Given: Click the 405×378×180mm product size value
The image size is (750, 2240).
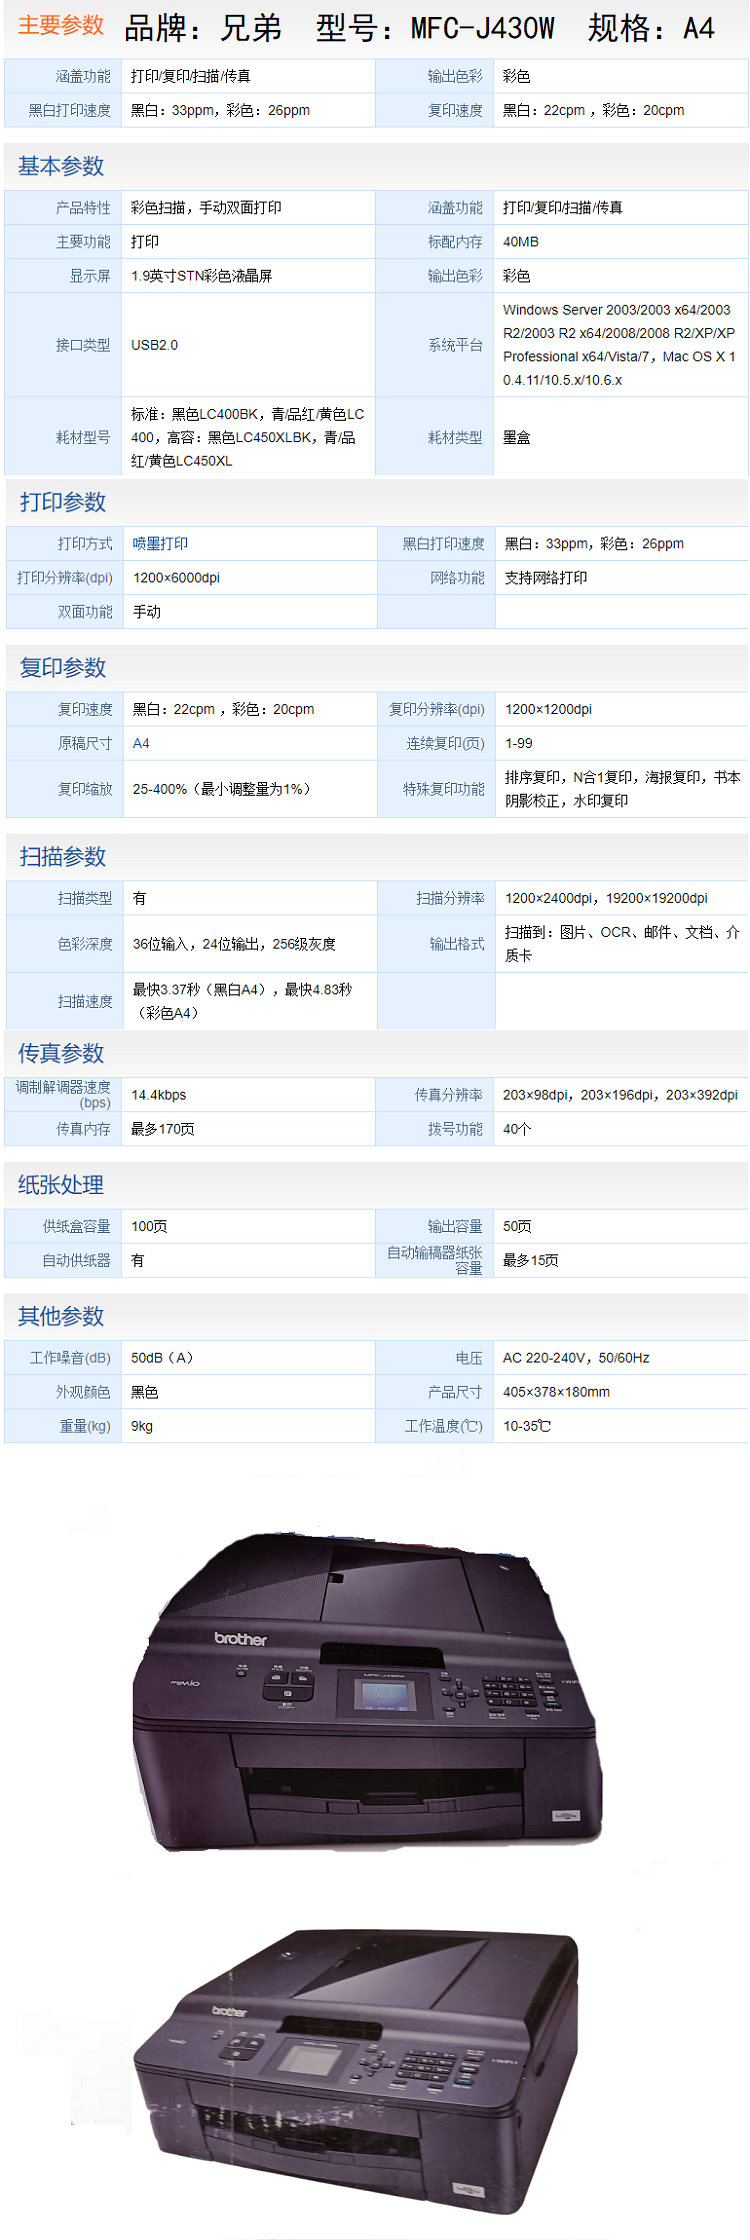Looking at the screenshot, I should pyautogui.click(x=556, y=1392).
